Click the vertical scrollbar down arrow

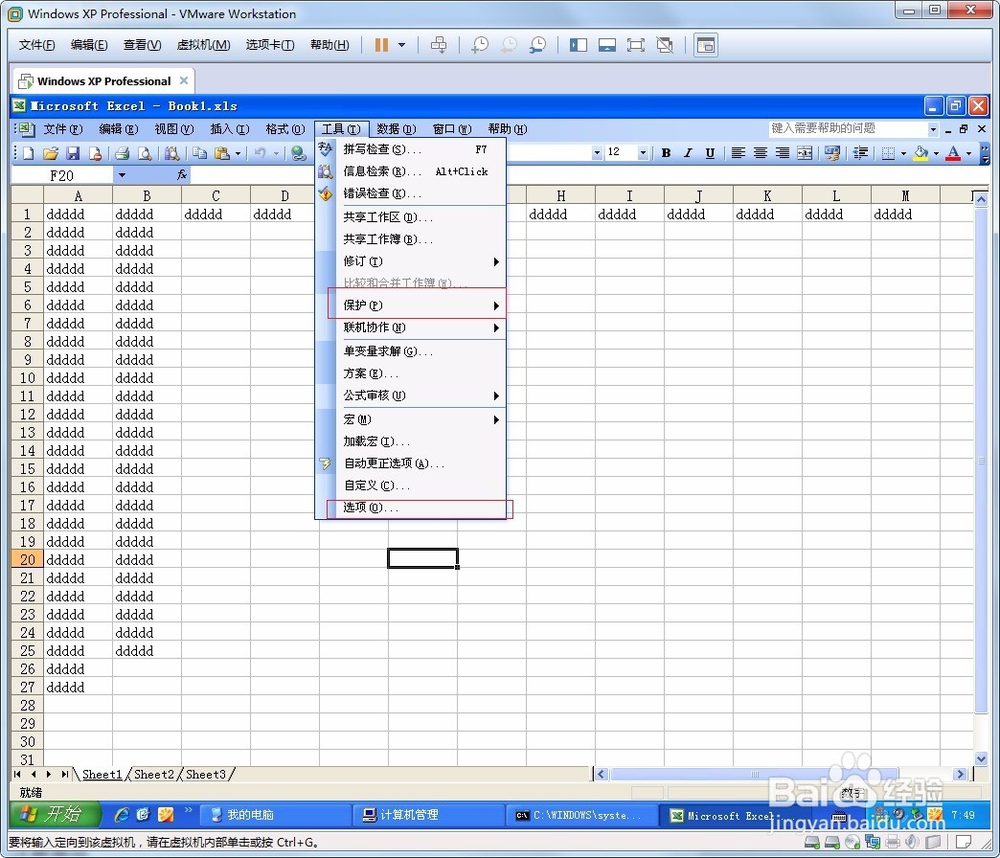981,758
